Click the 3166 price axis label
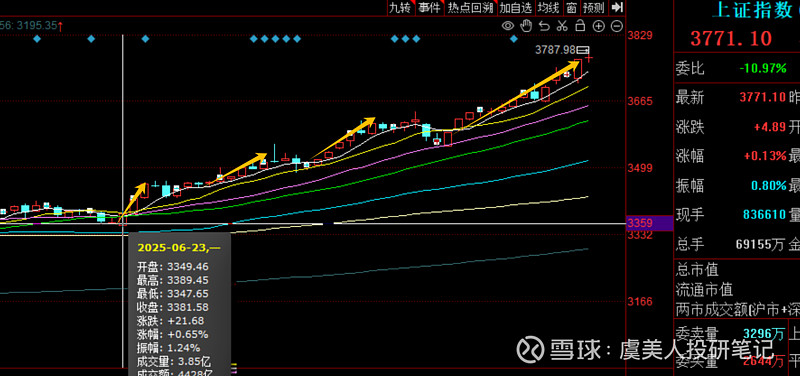The height and width of the screenshot is (376, 800). click(640, 302)
